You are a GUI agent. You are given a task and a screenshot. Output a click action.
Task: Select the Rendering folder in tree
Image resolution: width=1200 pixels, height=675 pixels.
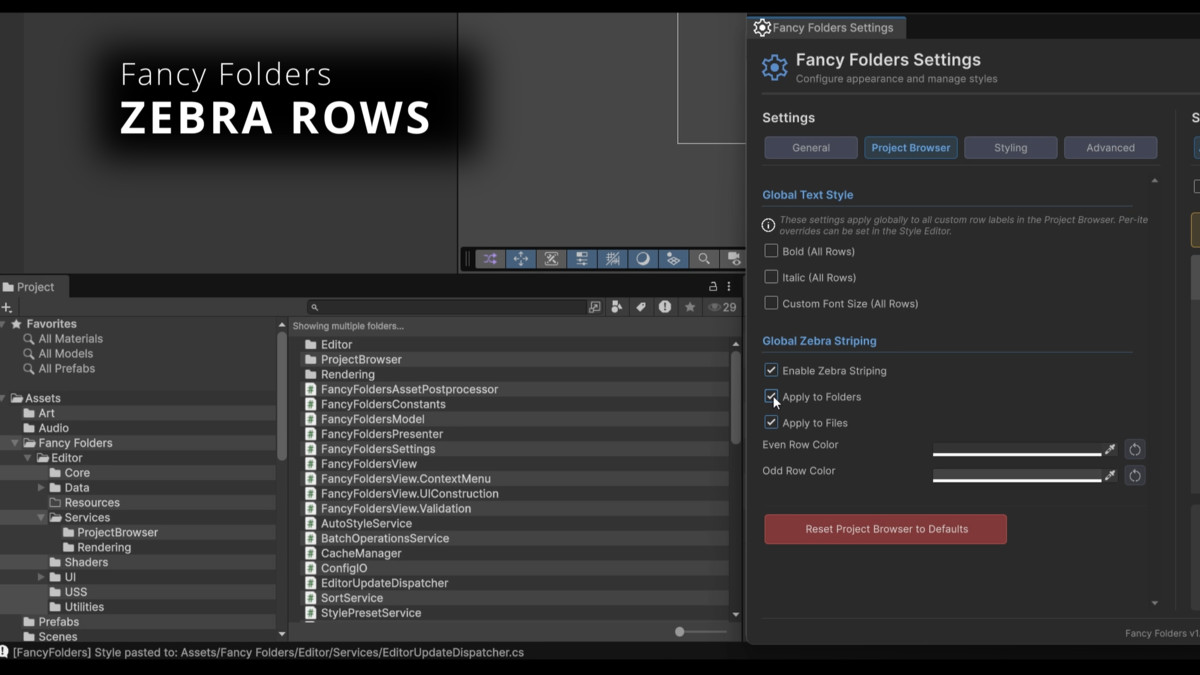click(104, 547)
